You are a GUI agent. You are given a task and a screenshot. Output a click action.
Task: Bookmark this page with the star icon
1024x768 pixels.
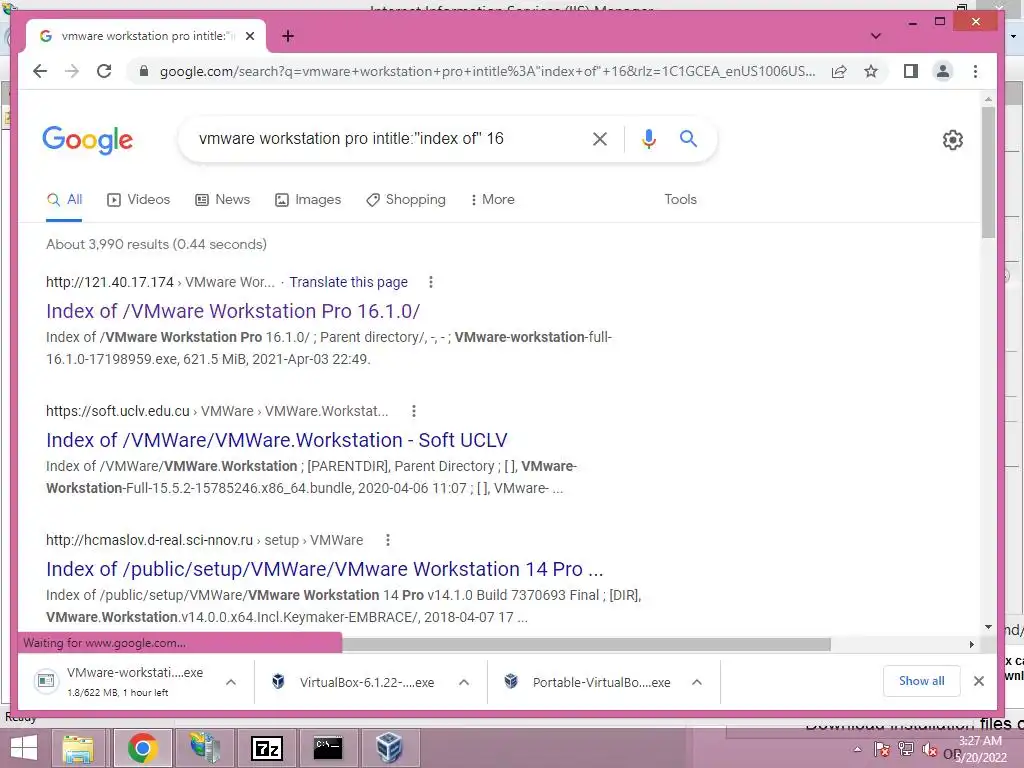(x=871, y=71)
